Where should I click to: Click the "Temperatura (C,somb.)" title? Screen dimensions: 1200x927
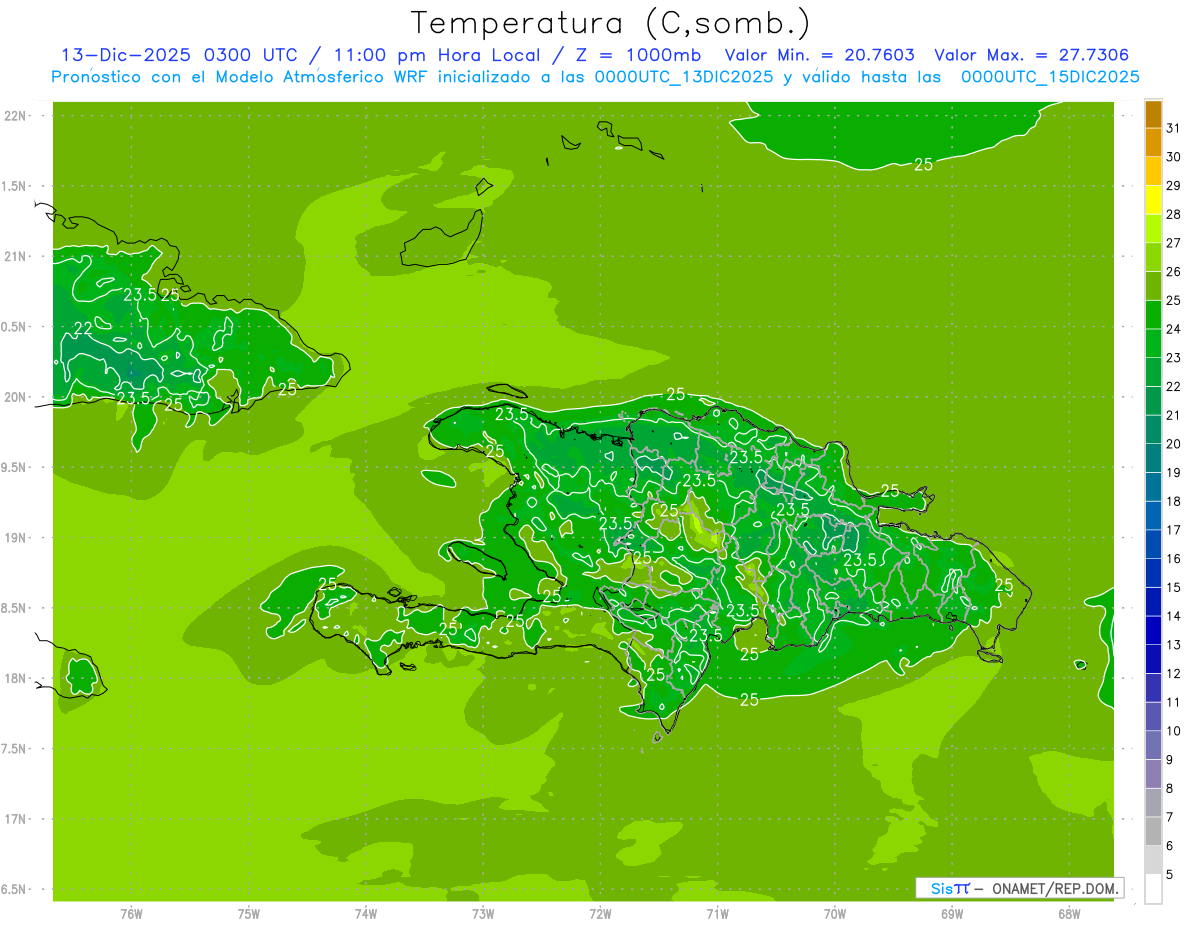[x=611, y=23]
